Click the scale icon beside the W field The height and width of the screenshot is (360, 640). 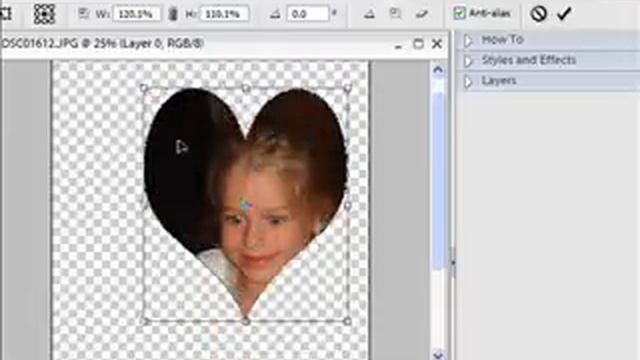(83, 14)
